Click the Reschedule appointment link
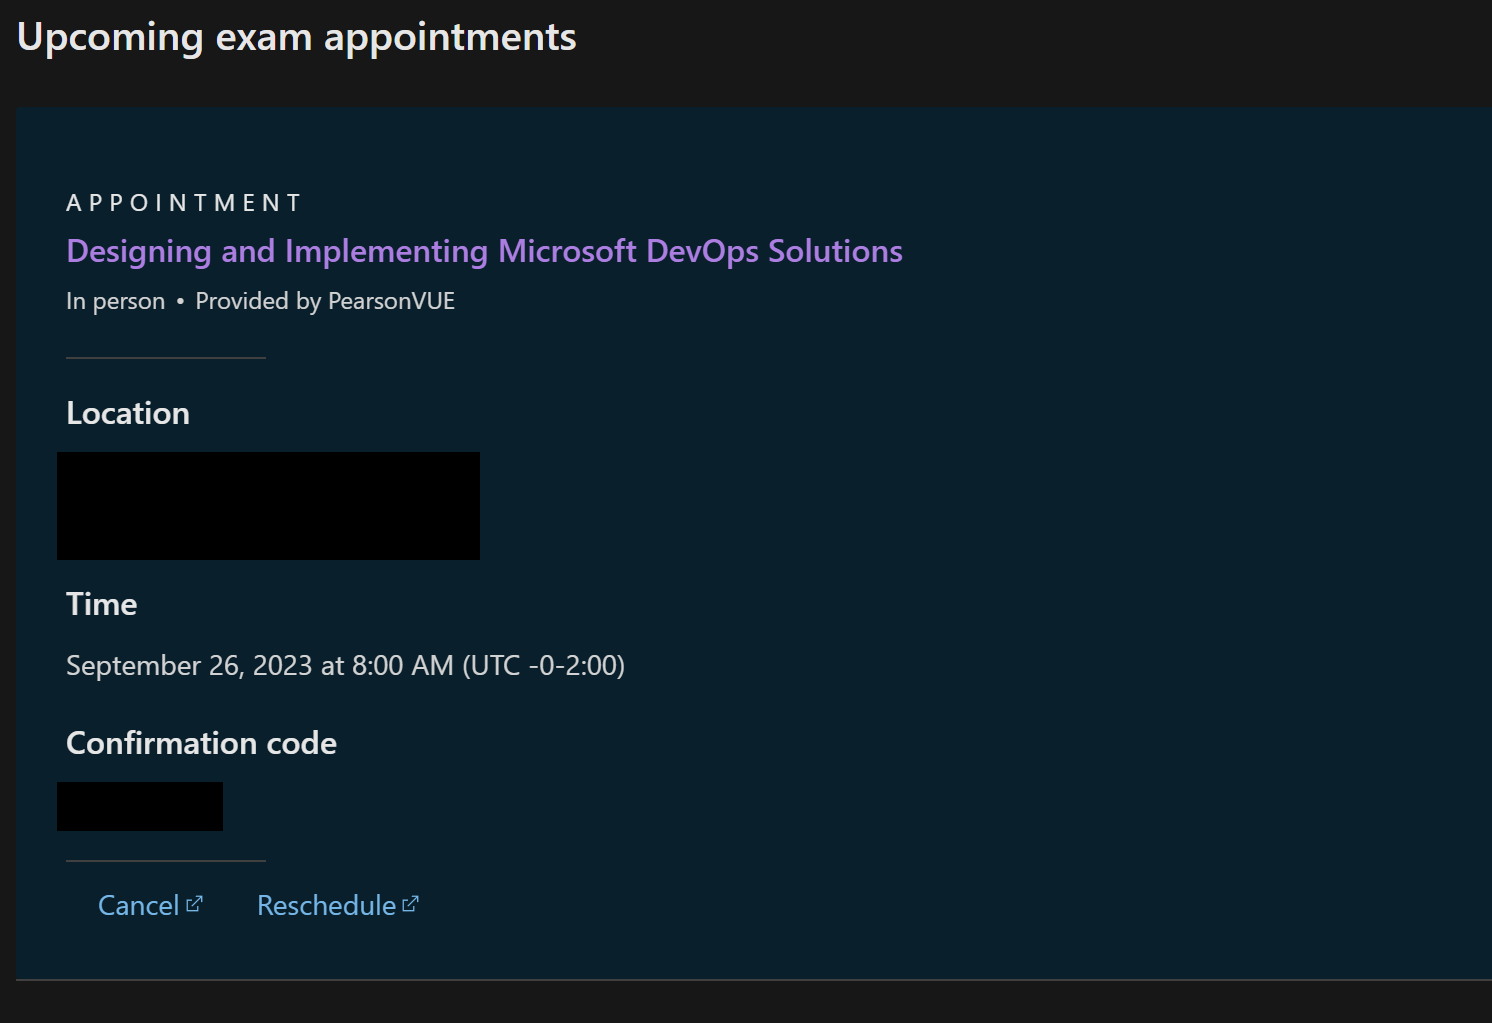 [x=338, y=905]
